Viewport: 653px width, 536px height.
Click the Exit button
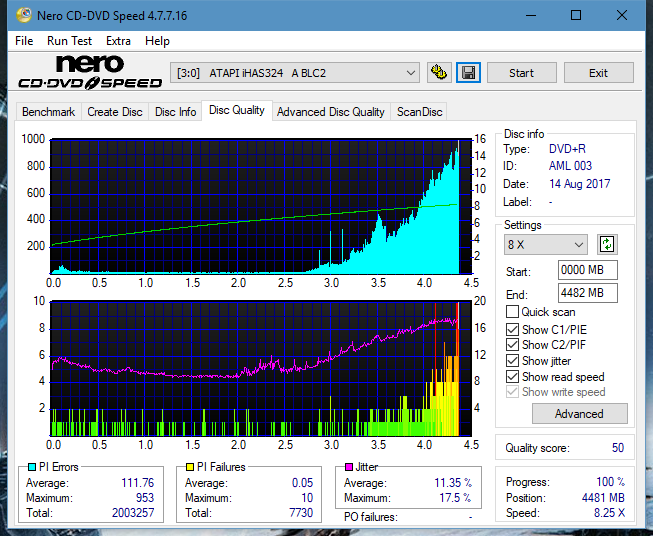[598, 73]
